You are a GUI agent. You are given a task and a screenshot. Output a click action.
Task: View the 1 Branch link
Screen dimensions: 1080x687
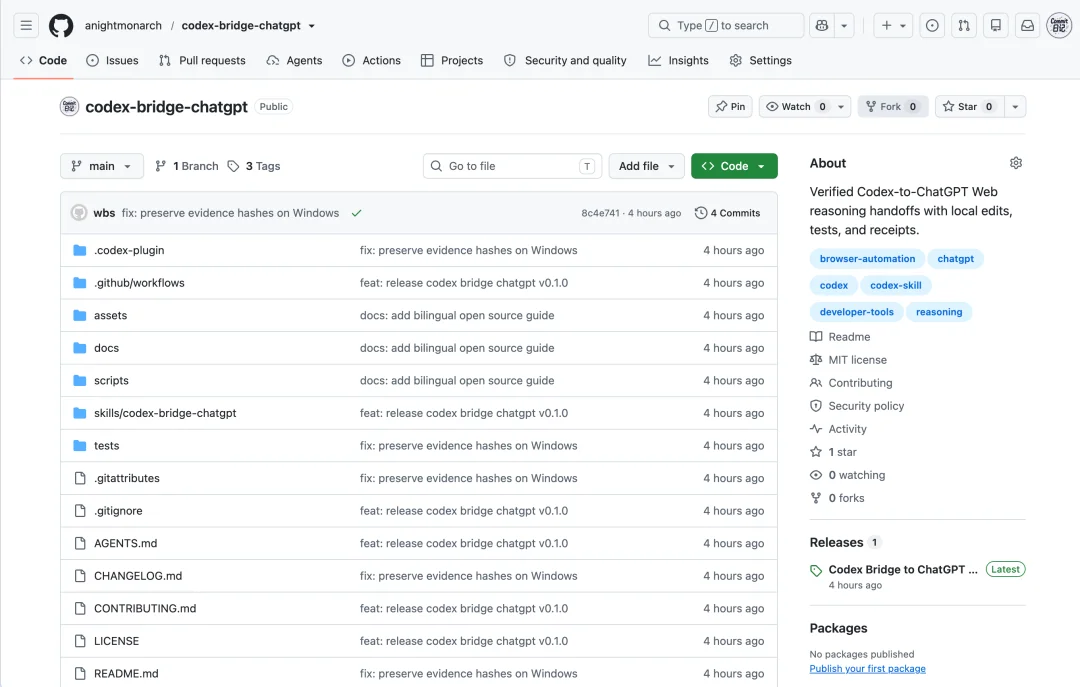[x=187, y=166]
